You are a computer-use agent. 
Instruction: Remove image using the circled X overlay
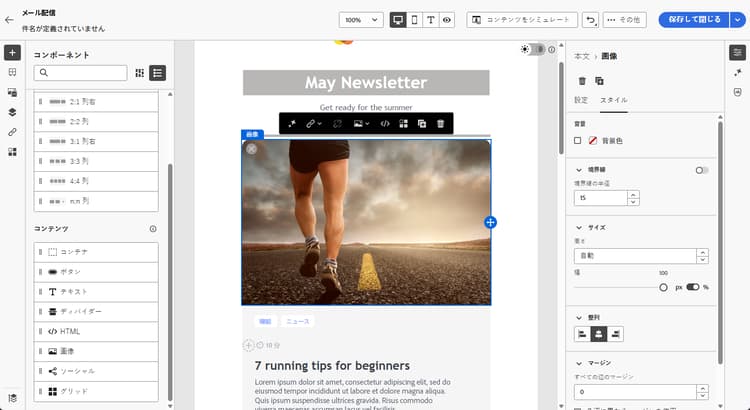(x=252, y=149)
